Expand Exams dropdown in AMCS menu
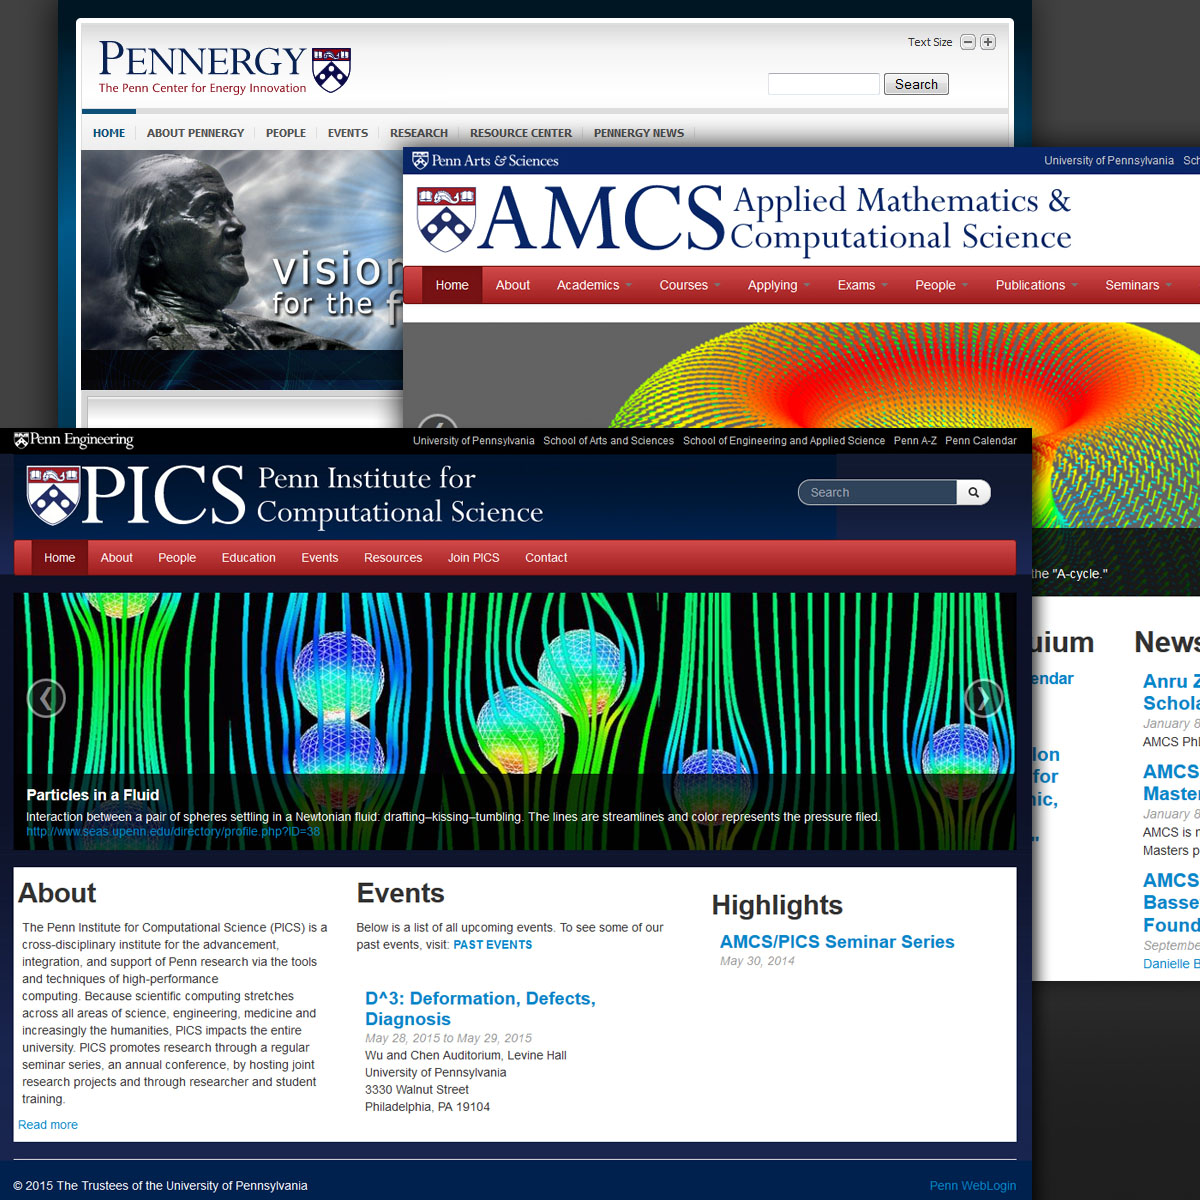 tap(862, 285)
